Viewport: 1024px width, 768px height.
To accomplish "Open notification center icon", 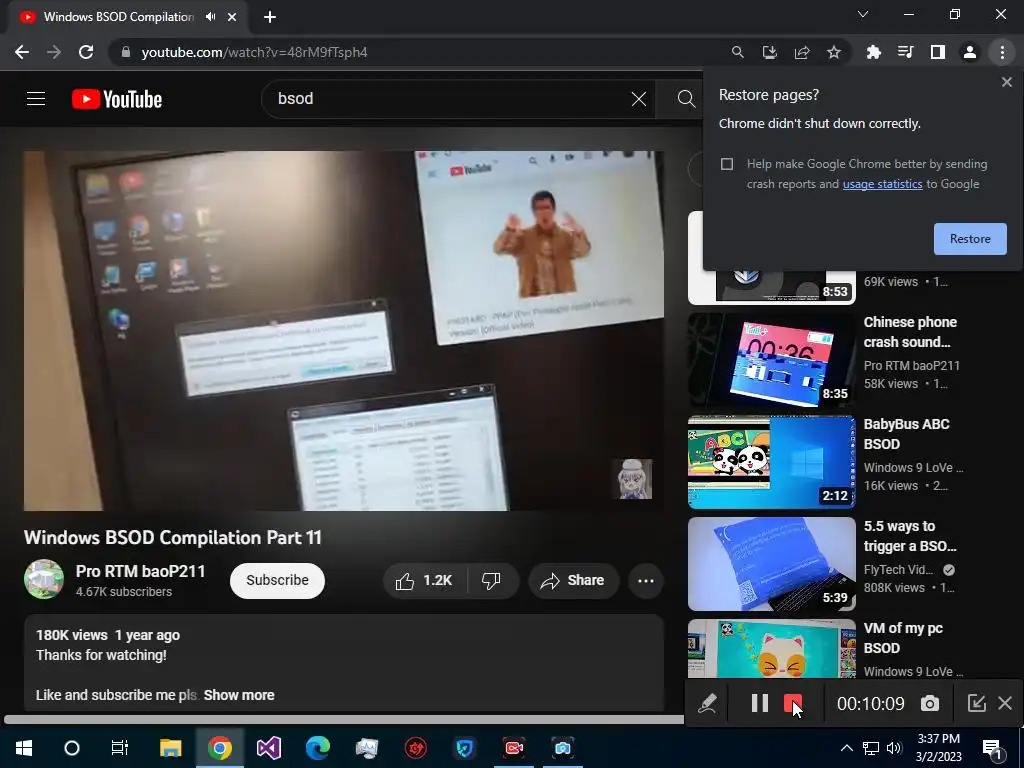I will pos(993,748).
